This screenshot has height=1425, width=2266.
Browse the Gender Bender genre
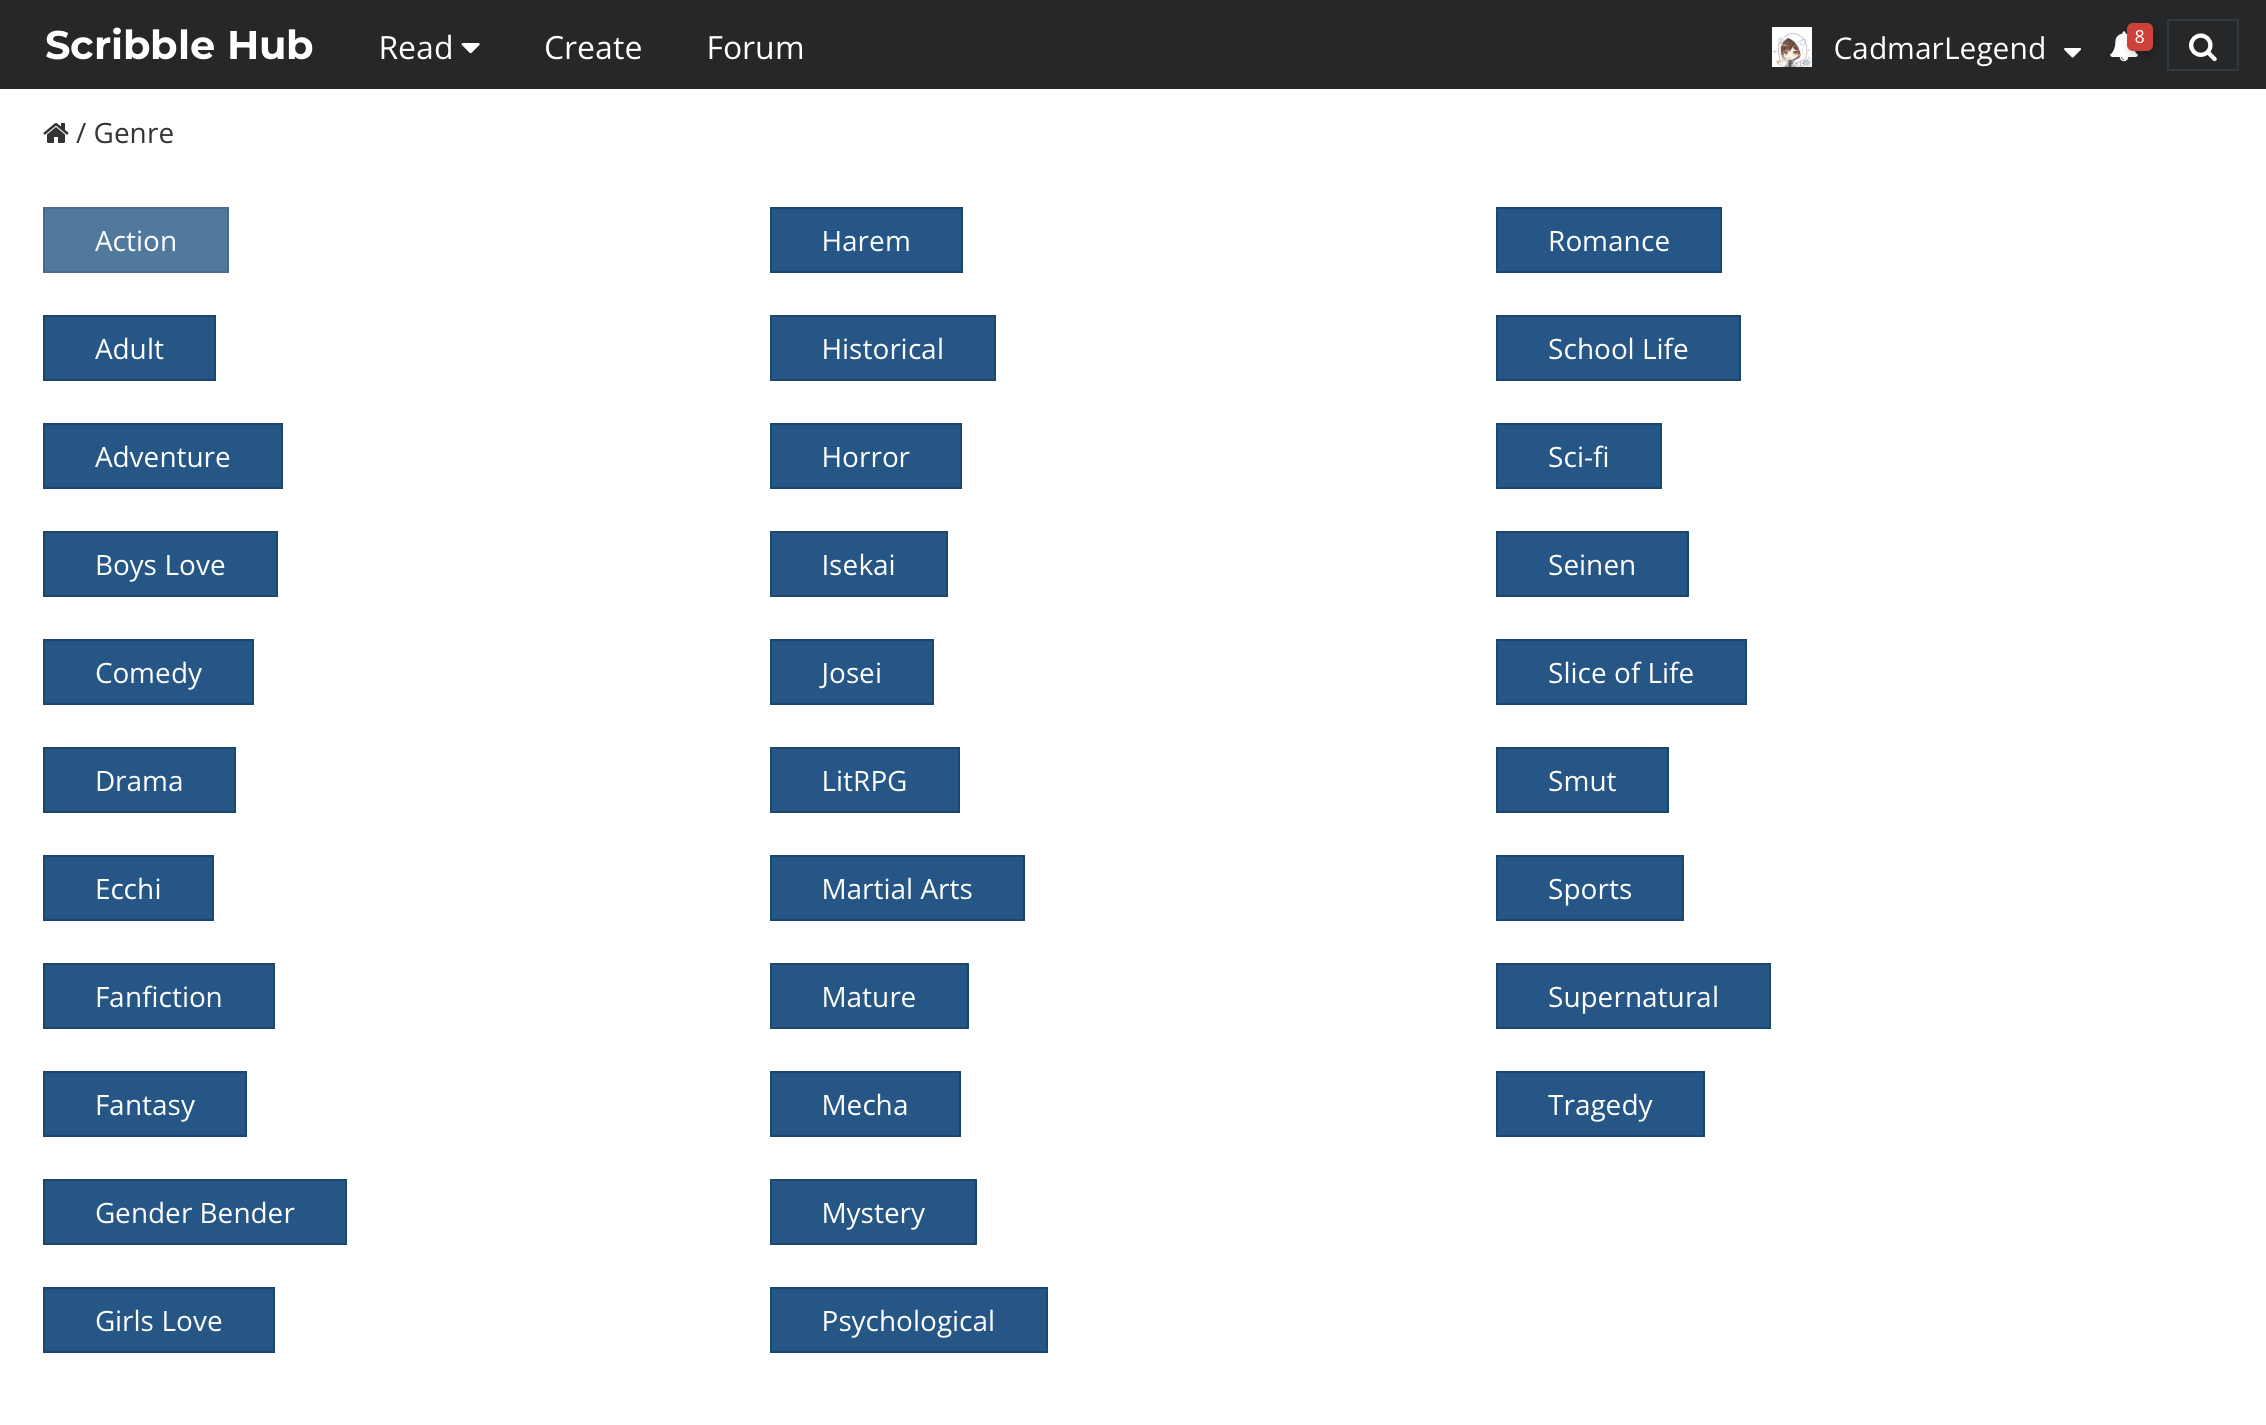[x=195, y=1212]
